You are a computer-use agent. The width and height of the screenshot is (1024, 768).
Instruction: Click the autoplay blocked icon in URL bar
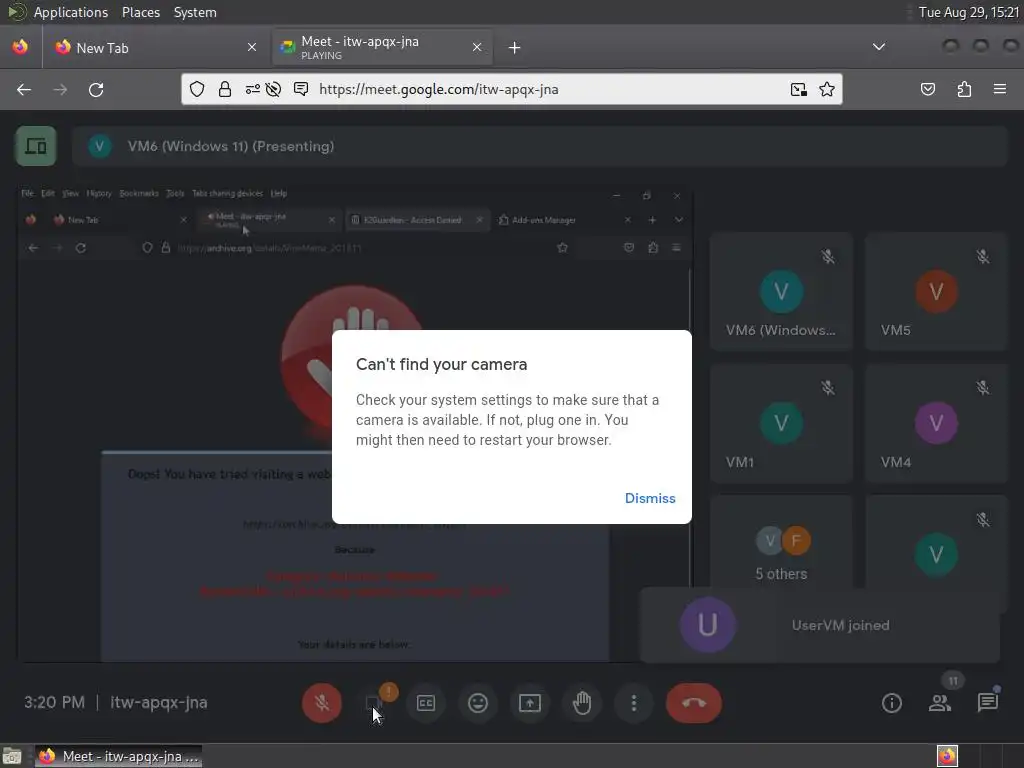click(x=274, y=89)
